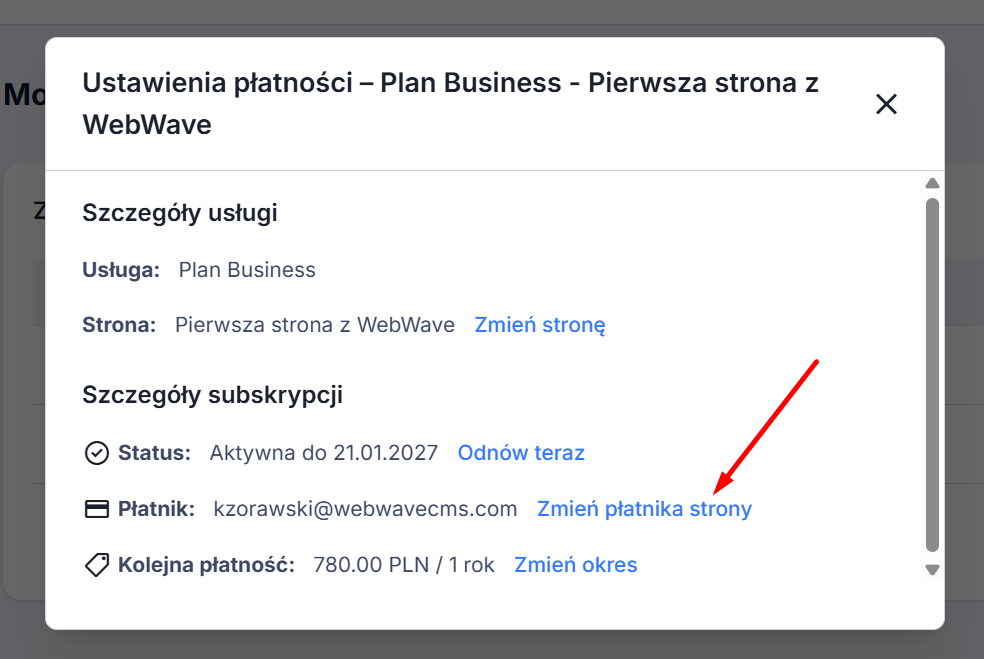The width and height of the screenshot is (984, 659).
Task: Click the Plan Business service value
Action: [x=247, y=270]
